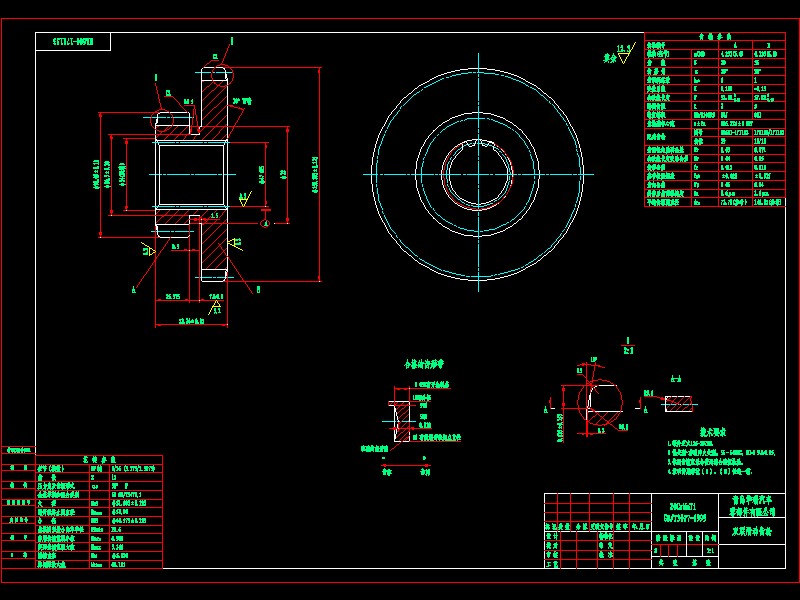This screenshot has height=600, width=800.
Task: Click the detail circle on the gear tooth tip
Action: click(220, 74)
